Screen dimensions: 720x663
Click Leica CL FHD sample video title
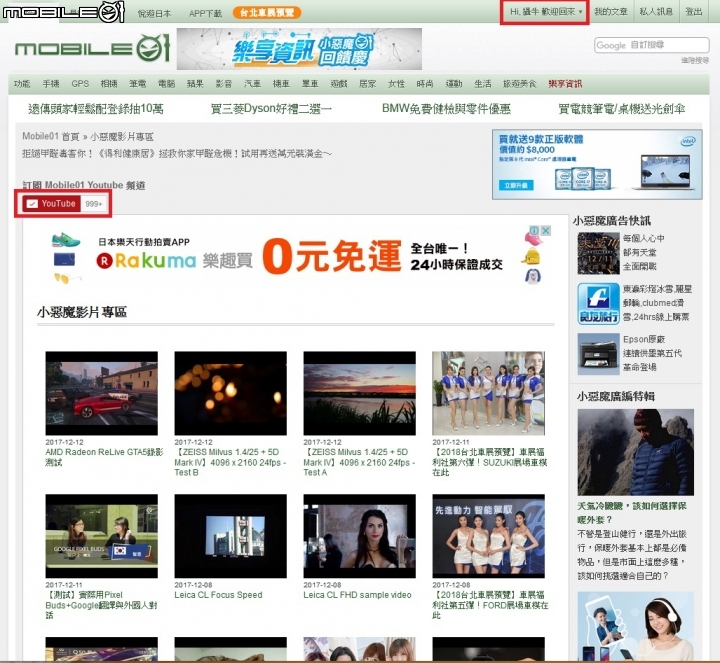point(357,595)
